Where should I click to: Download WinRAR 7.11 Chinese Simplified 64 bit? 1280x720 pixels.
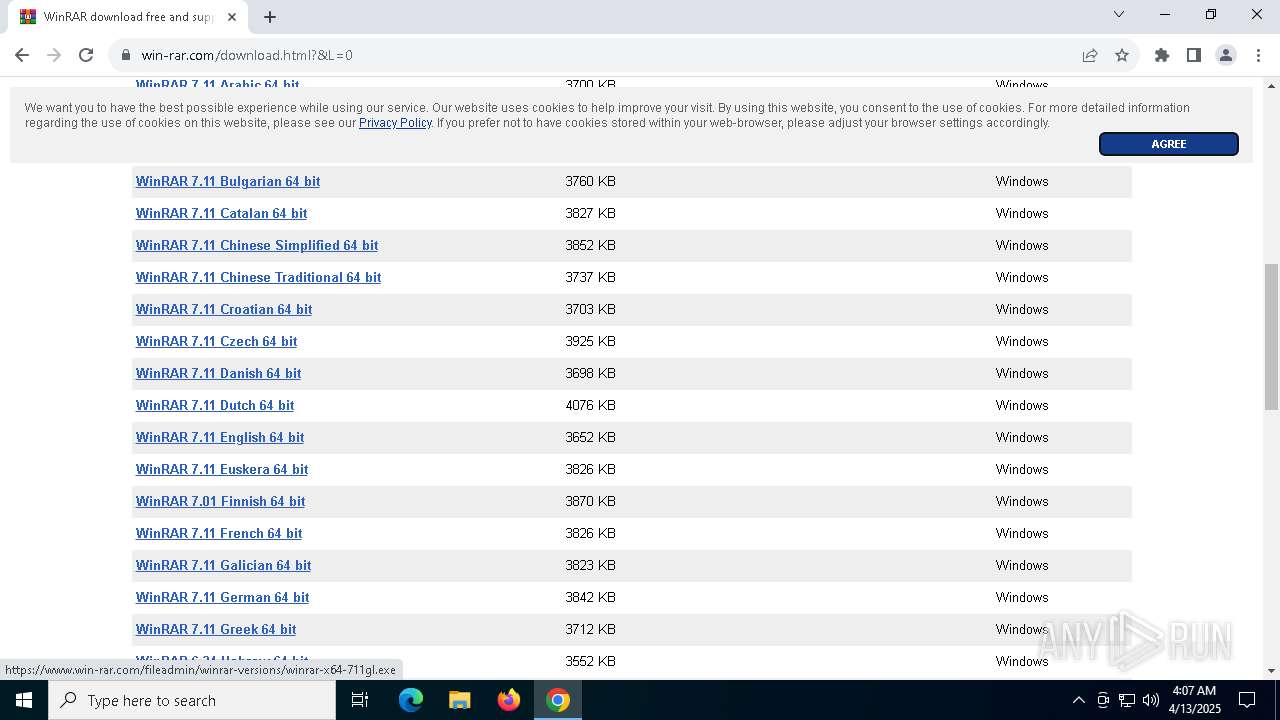pos(257,245)
